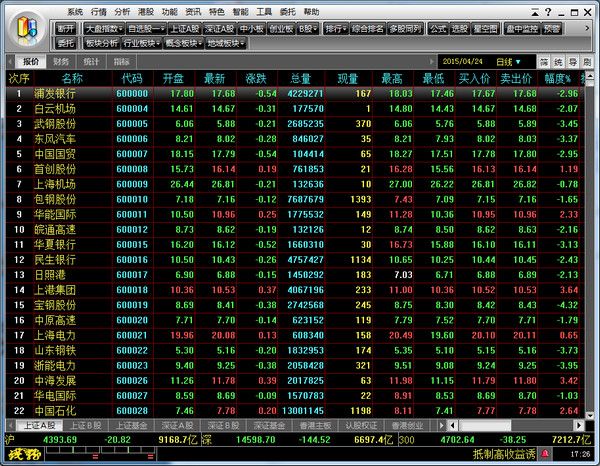Screen dimensions: 600x466
Task: Sort by the 幅度% column header
Action: coord(558,79)
